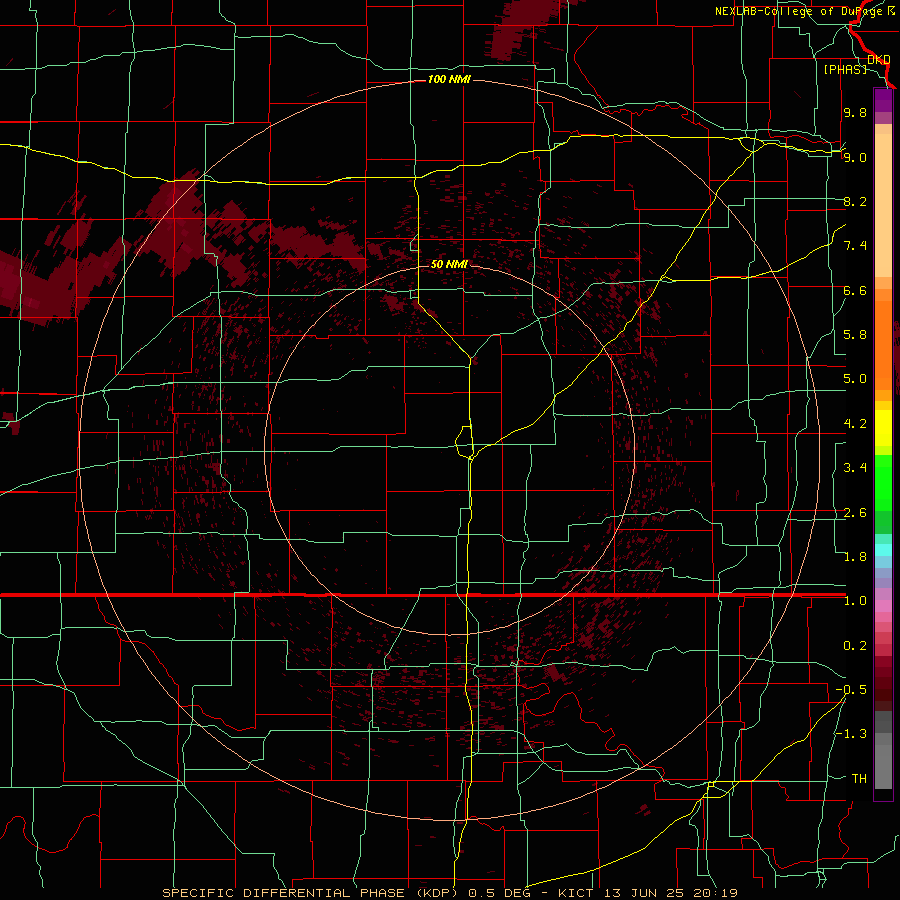Click the DKD label above the legend
The width and height of the screenshot is (900, 900).
coord(879,59)
